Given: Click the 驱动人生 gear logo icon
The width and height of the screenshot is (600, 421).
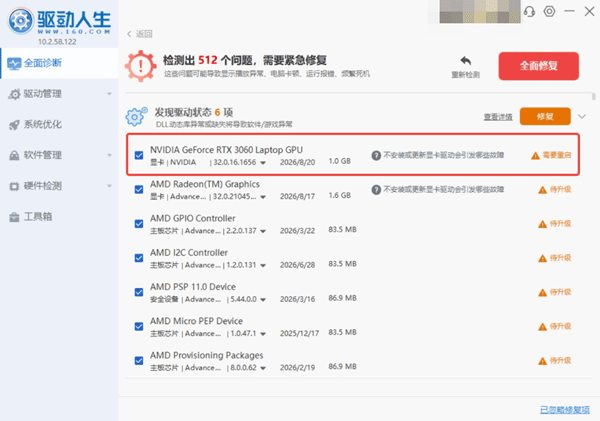Looking at the screenshot, I should tap(21, 20).
